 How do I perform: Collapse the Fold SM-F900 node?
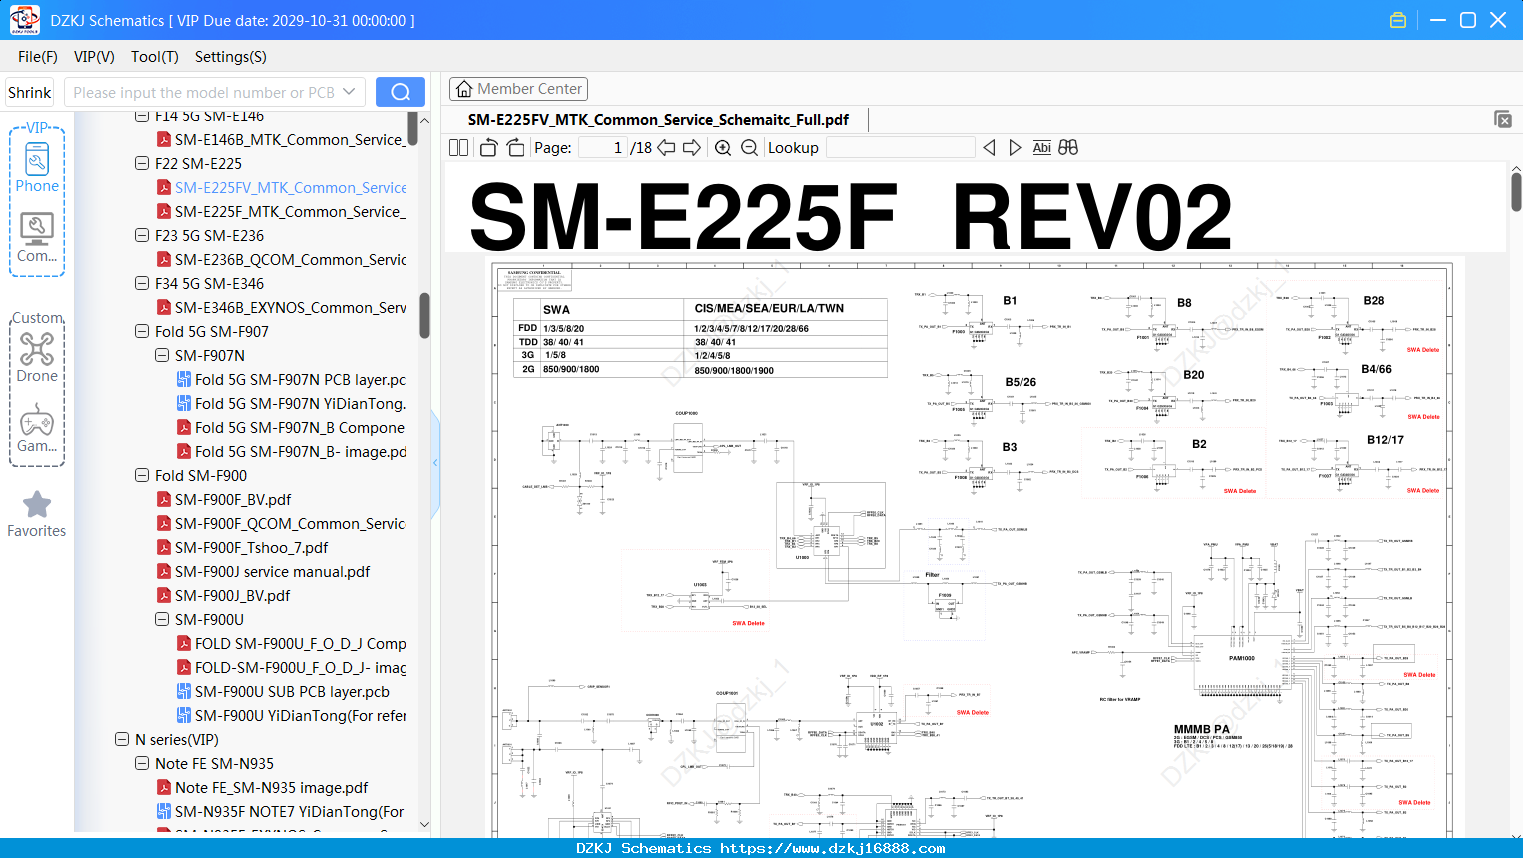click(142, 476)
